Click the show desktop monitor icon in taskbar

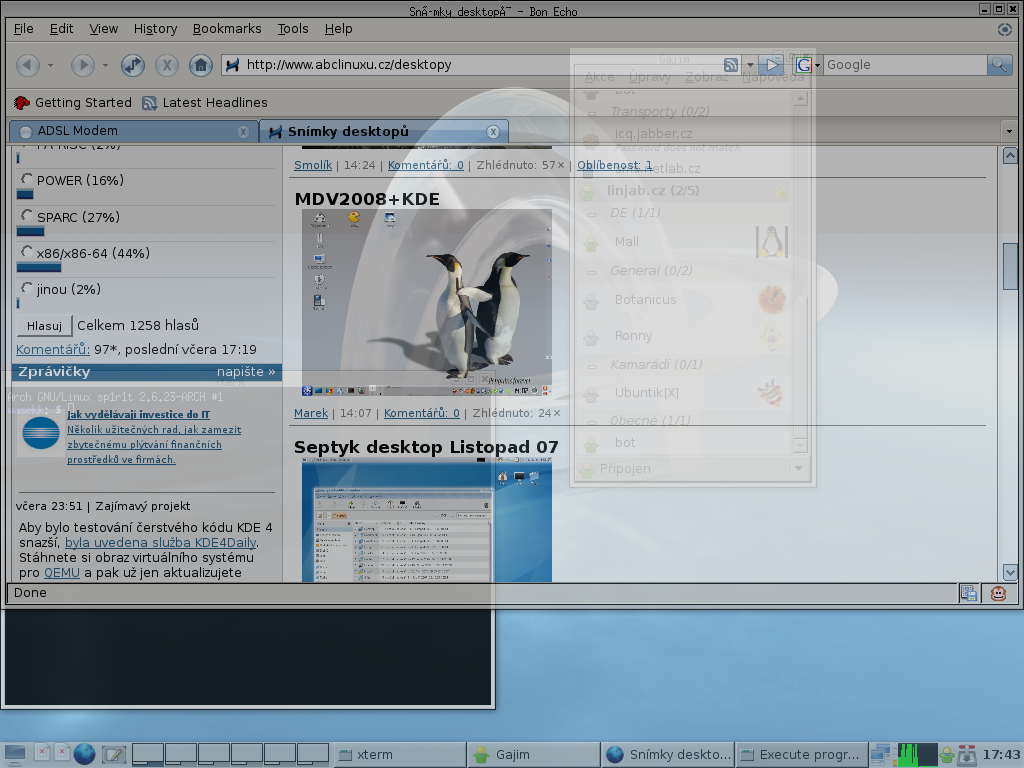[x=14, y=754]
